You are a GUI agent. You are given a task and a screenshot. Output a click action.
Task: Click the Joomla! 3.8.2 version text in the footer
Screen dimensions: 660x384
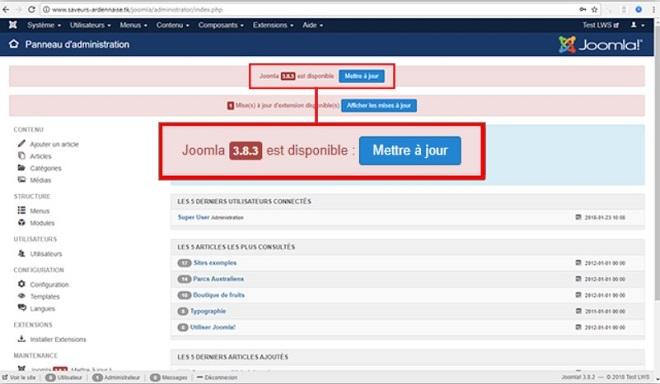pos(578,377)
